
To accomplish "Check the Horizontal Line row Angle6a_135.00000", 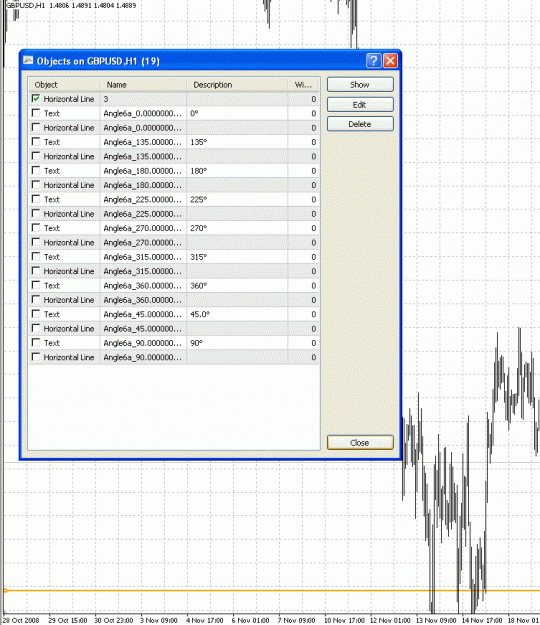I will (x=36, y=156).
